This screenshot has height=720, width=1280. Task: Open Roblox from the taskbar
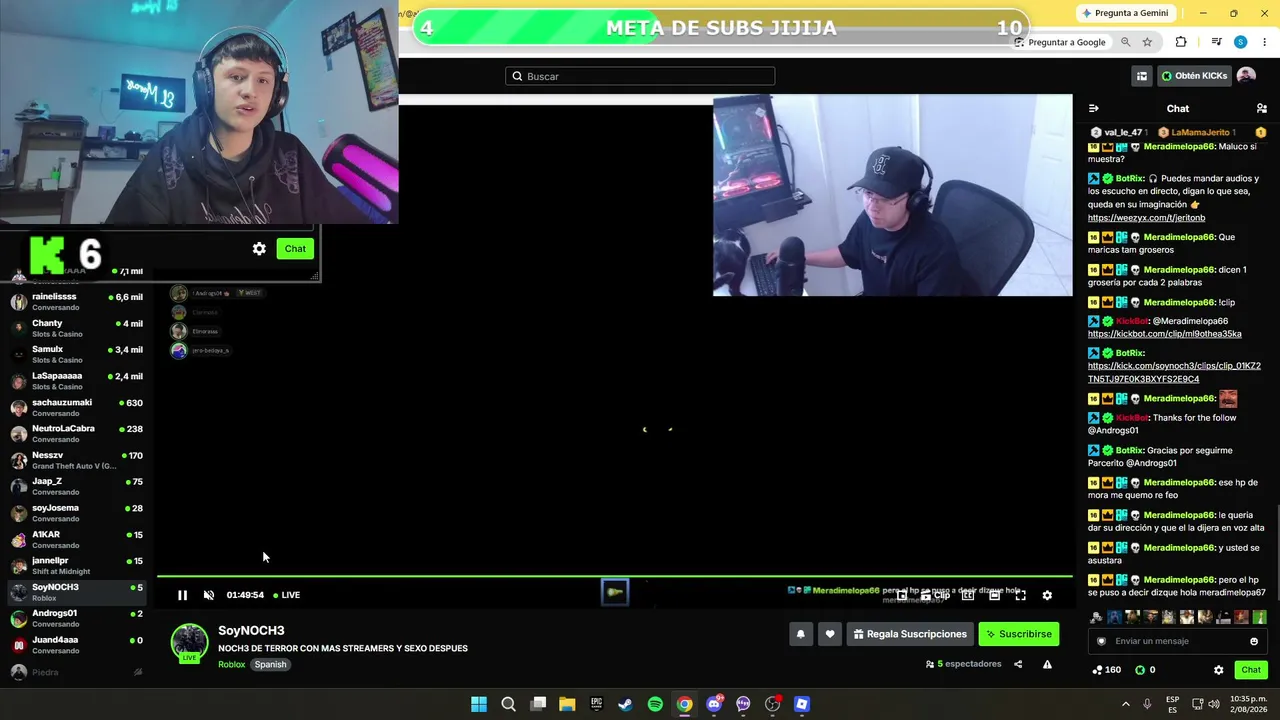(x=801, y=704)
